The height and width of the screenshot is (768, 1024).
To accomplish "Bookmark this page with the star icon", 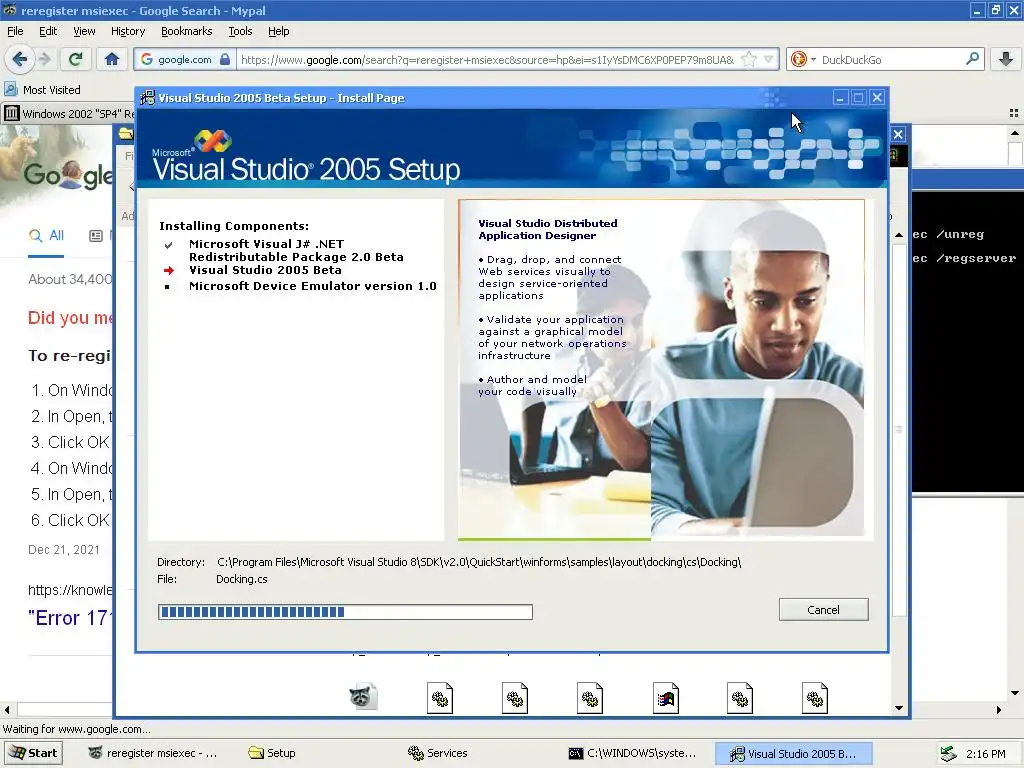I will coord(749,59).
